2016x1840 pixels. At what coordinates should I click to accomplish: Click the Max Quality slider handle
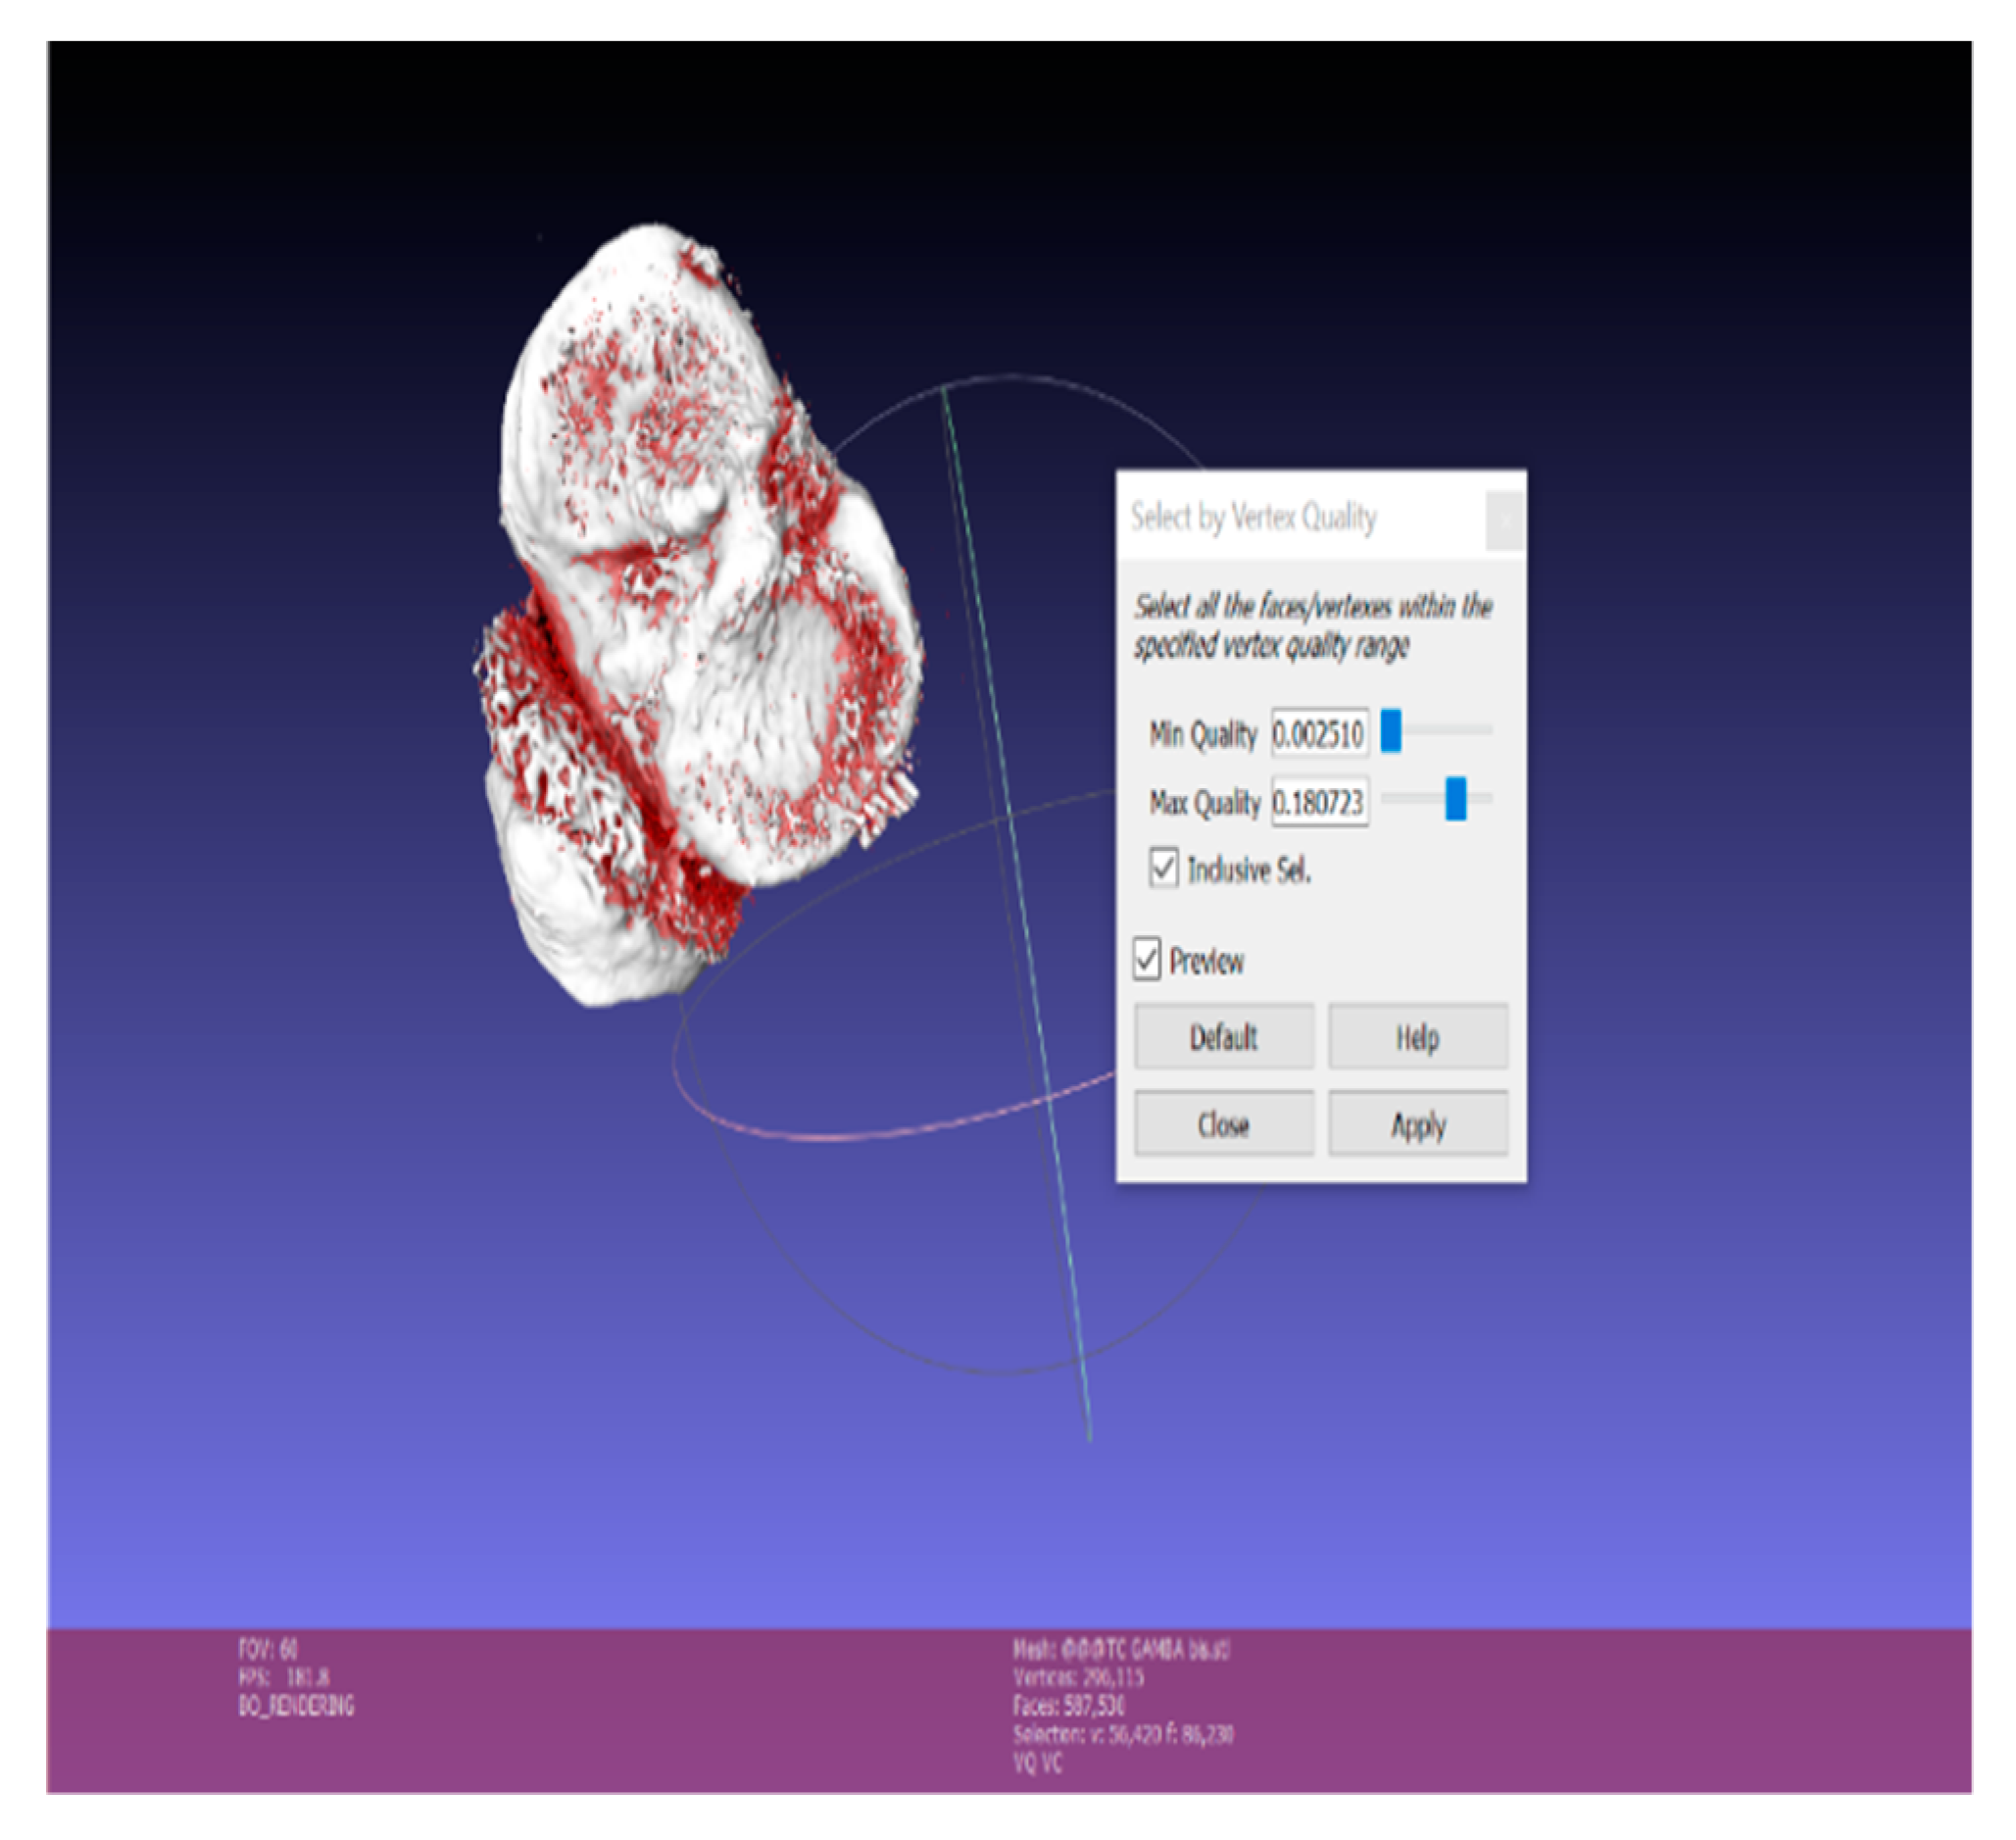(1456, 799)
